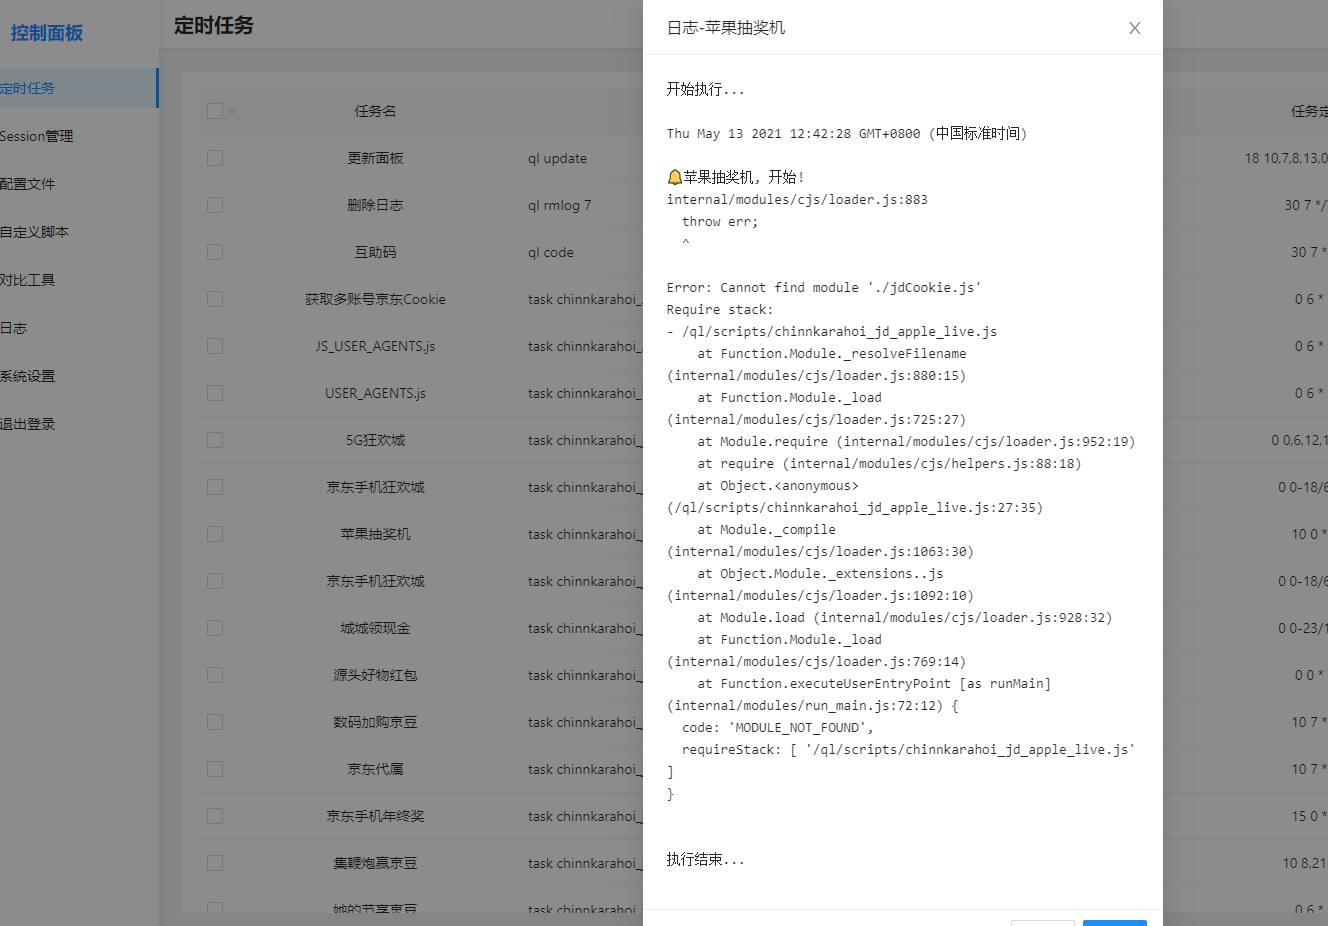Check the checkbox for 删除日志 task
The height and width of the screenshot is (926, 1328).
coord(214,205)
